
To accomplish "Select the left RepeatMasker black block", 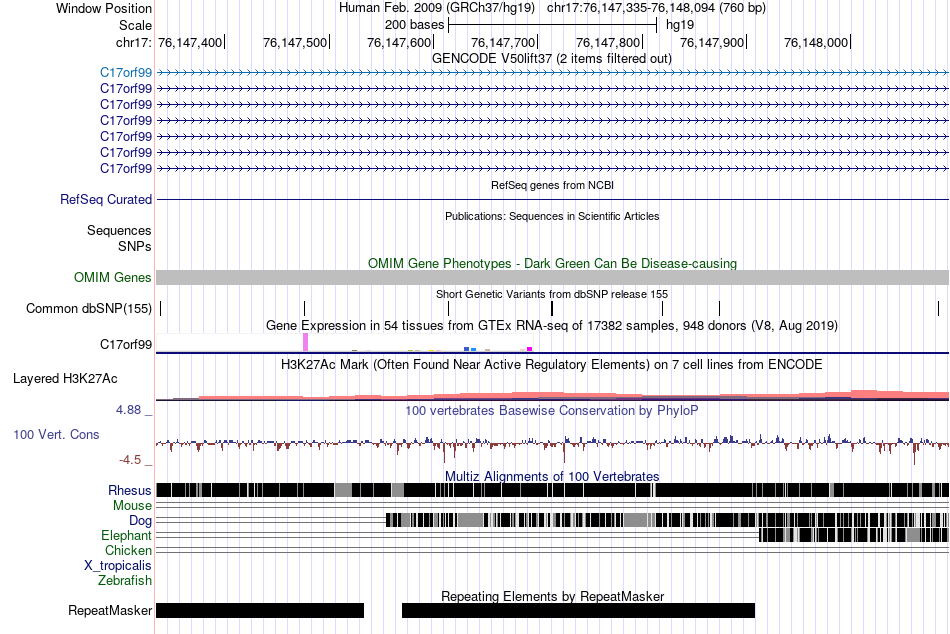I will click(260, 610).
